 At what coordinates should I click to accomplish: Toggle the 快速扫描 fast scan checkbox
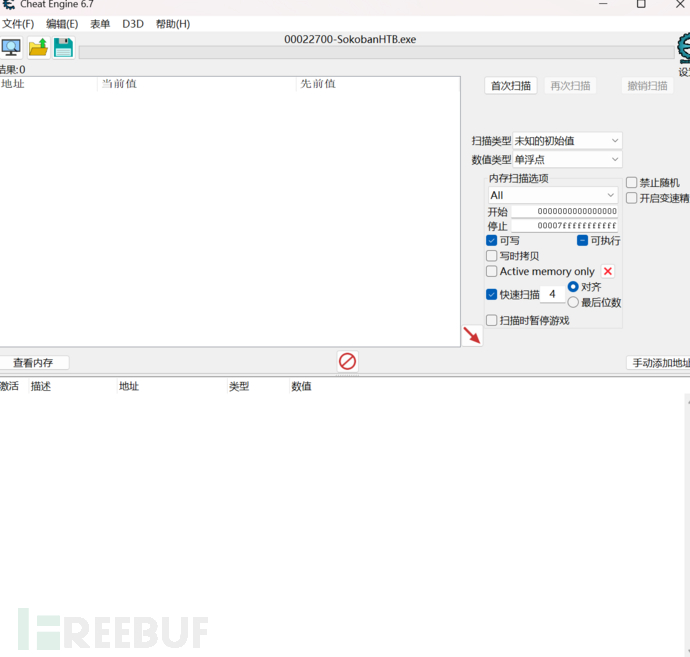point(492,294)
